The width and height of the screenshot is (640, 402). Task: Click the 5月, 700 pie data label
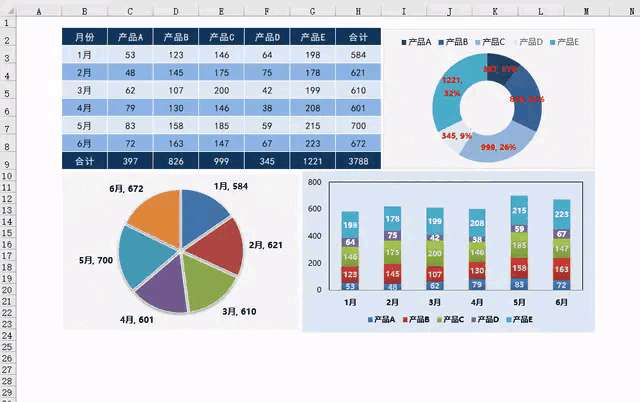[x=96, y=260]
